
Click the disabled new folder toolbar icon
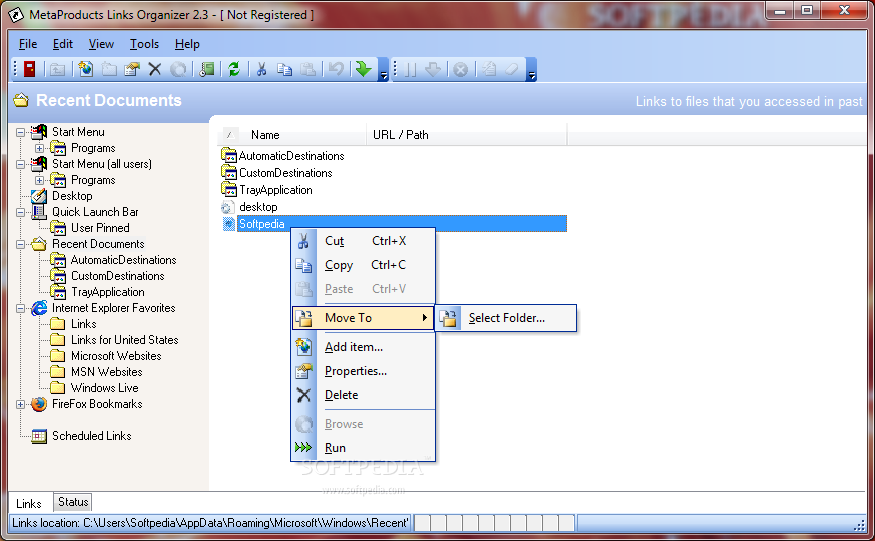(x=109, y=69)
